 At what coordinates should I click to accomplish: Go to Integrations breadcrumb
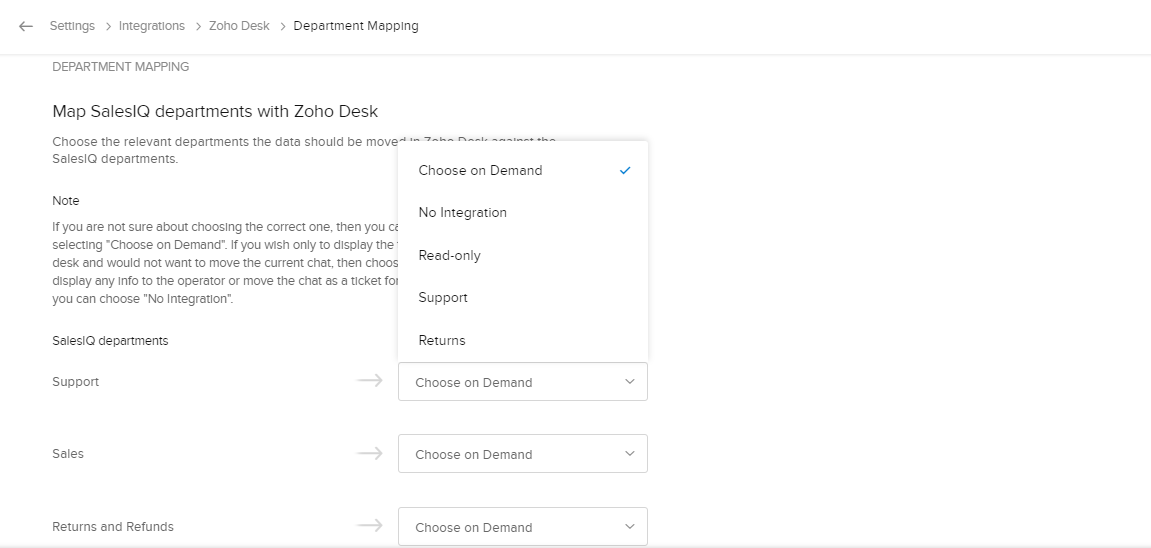[152, 26]
